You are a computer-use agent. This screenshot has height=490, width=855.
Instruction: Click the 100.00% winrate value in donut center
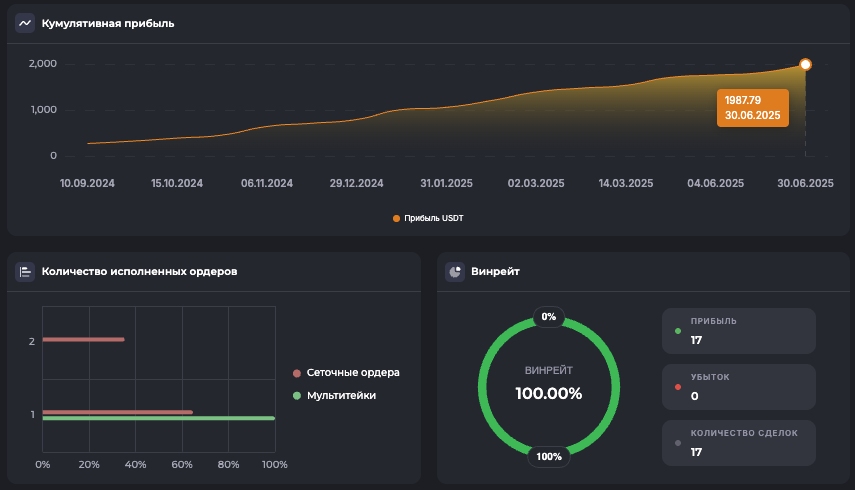point(548,393)
